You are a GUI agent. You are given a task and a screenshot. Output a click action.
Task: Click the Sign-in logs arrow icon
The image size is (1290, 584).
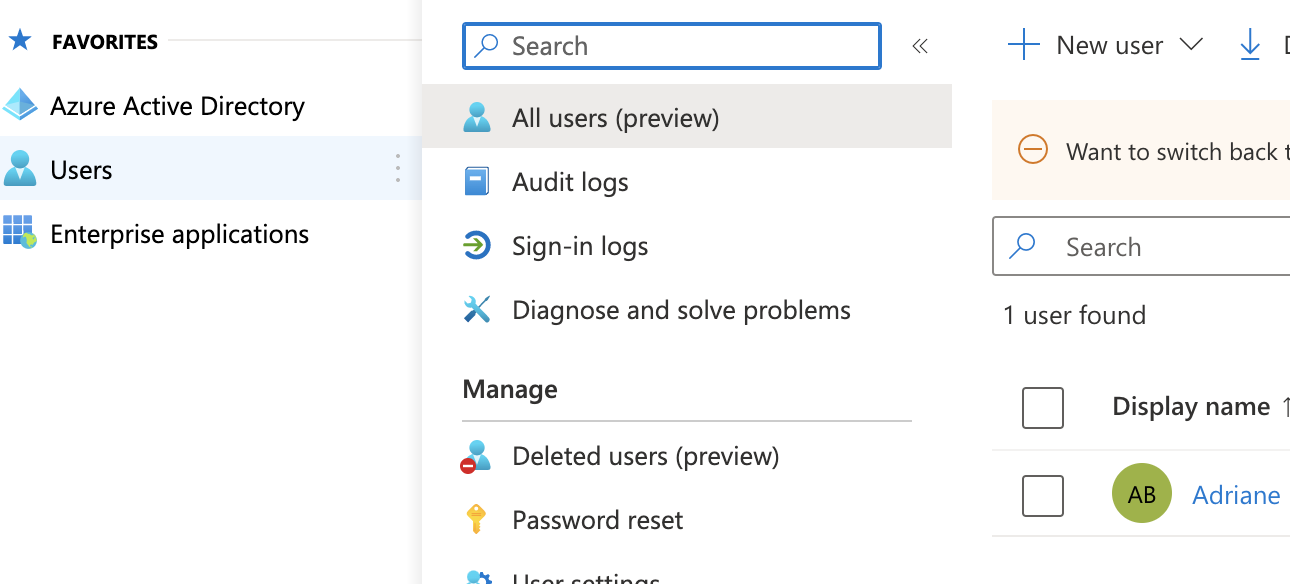pyautogui.click(x=477, y=245)
